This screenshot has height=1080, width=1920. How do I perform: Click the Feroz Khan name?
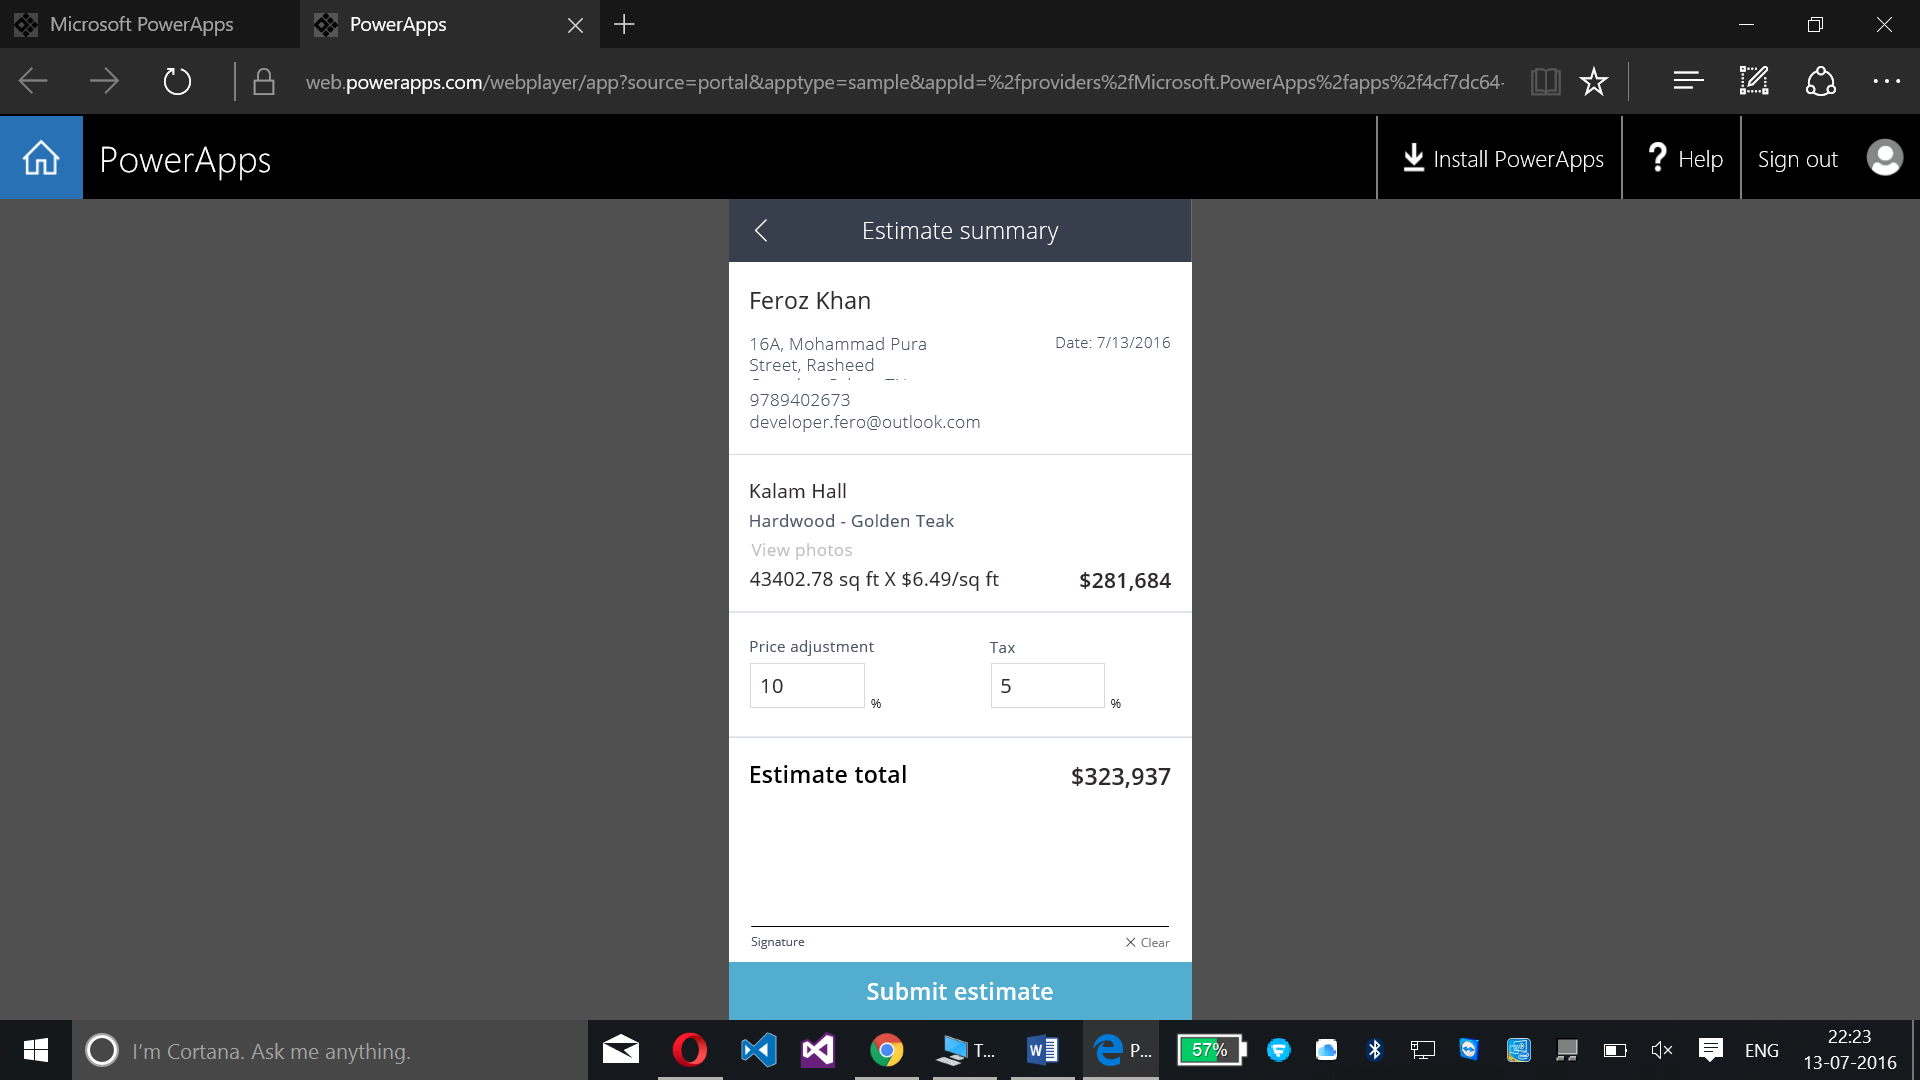tap(810, 301)
